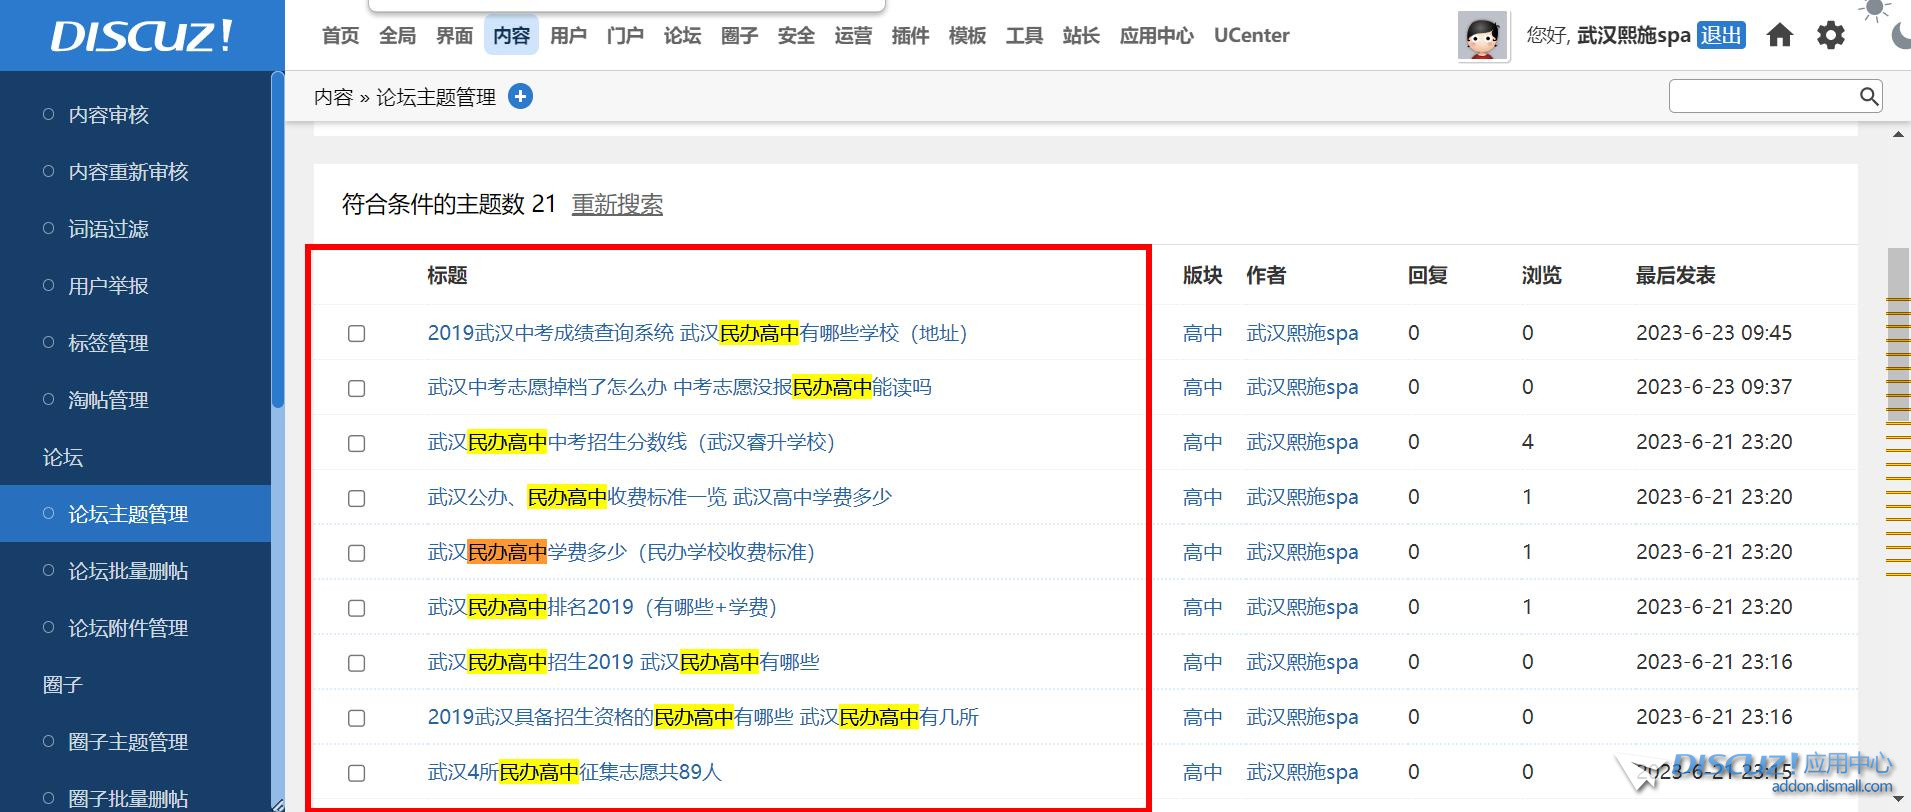Open thread 武汉公办、民办高中收费标准一览
The image size is (1911, 812).
(x=659, y=497)
